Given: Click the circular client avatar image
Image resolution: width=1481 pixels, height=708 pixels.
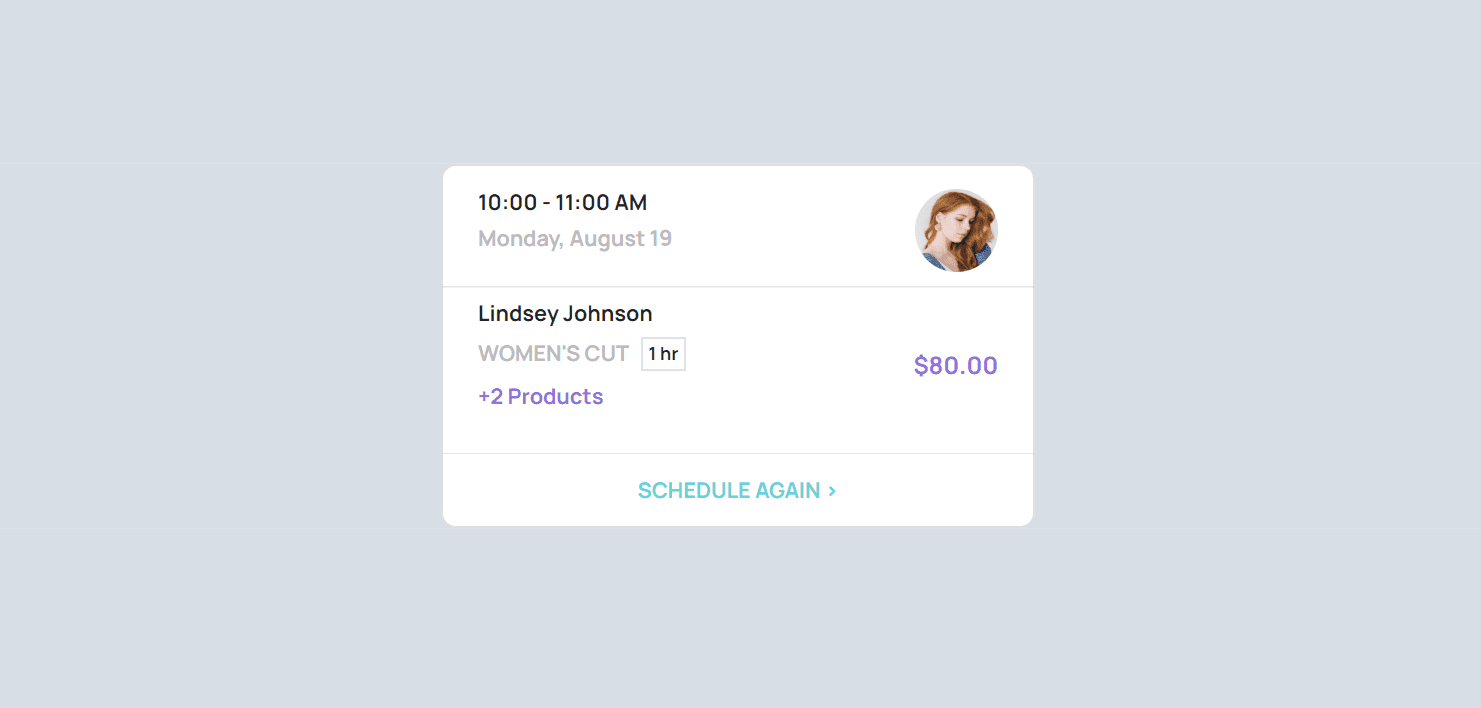Looking at the screenshot, I should tap(956, 230).
